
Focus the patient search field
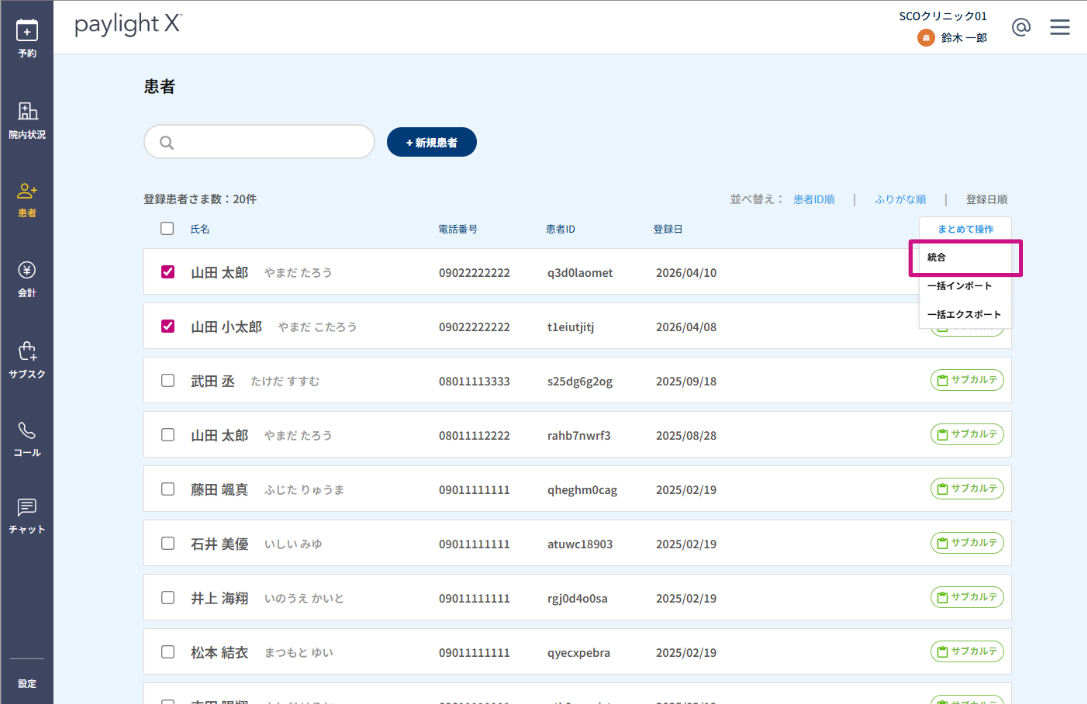click(x=259, y=142)
